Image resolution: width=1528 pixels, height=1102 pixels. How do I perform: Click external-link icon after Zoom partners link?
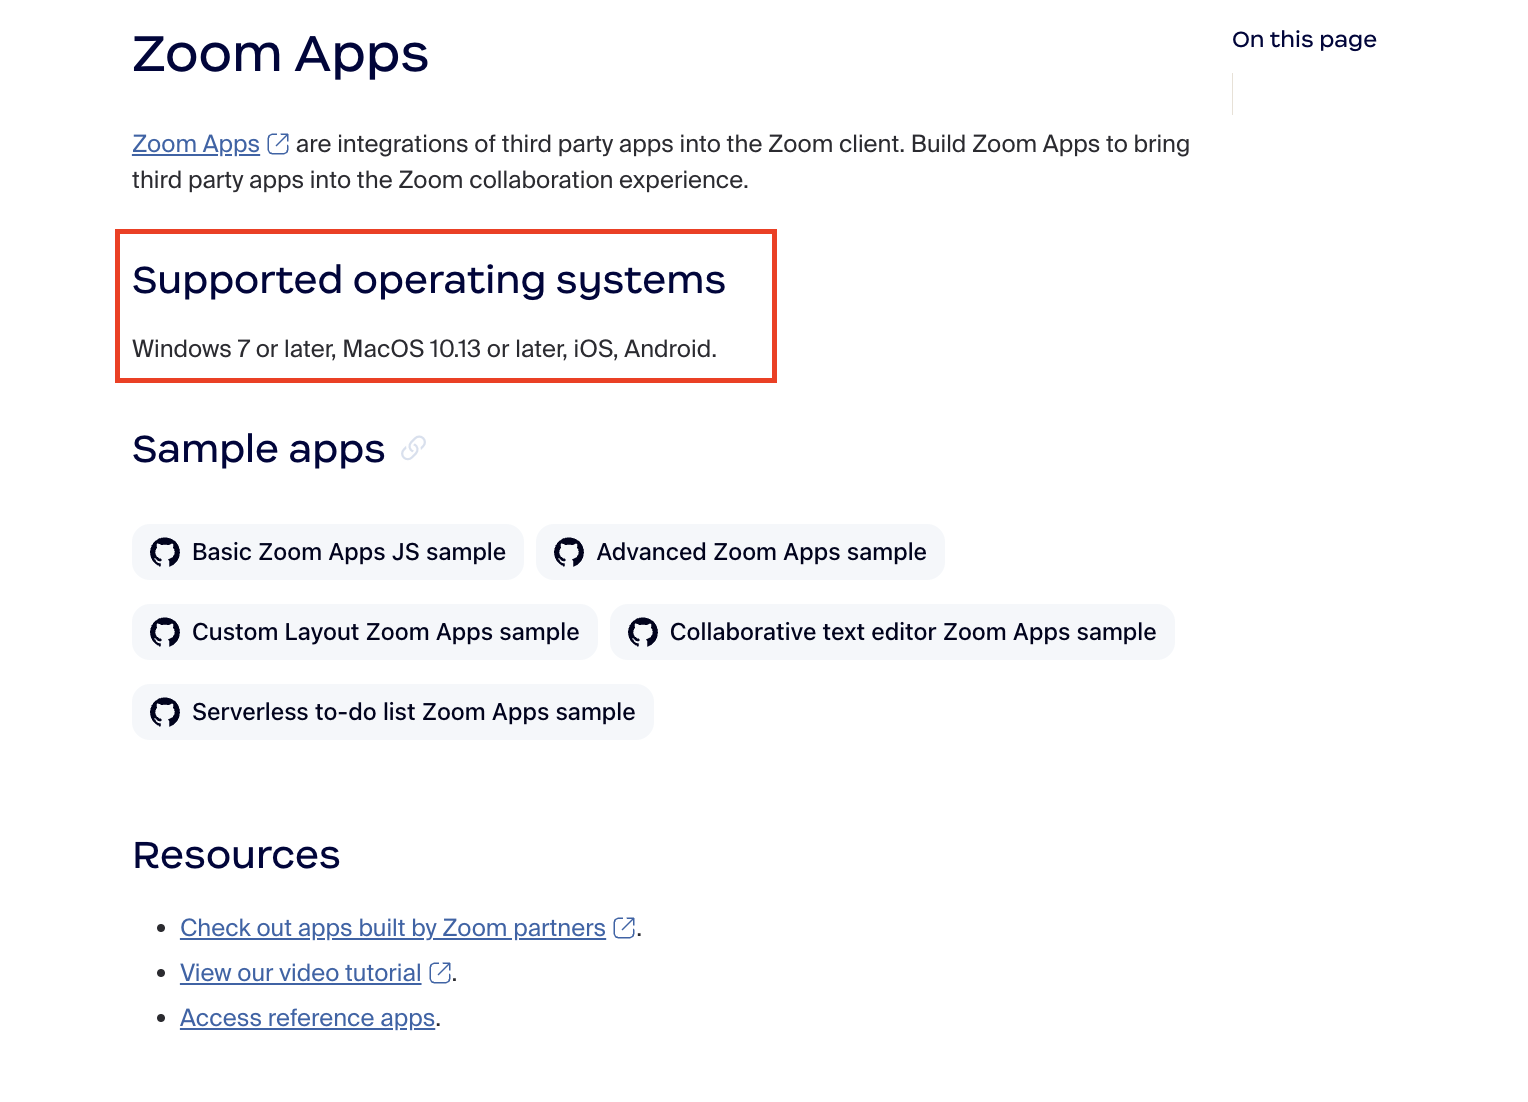pos(624,928)
